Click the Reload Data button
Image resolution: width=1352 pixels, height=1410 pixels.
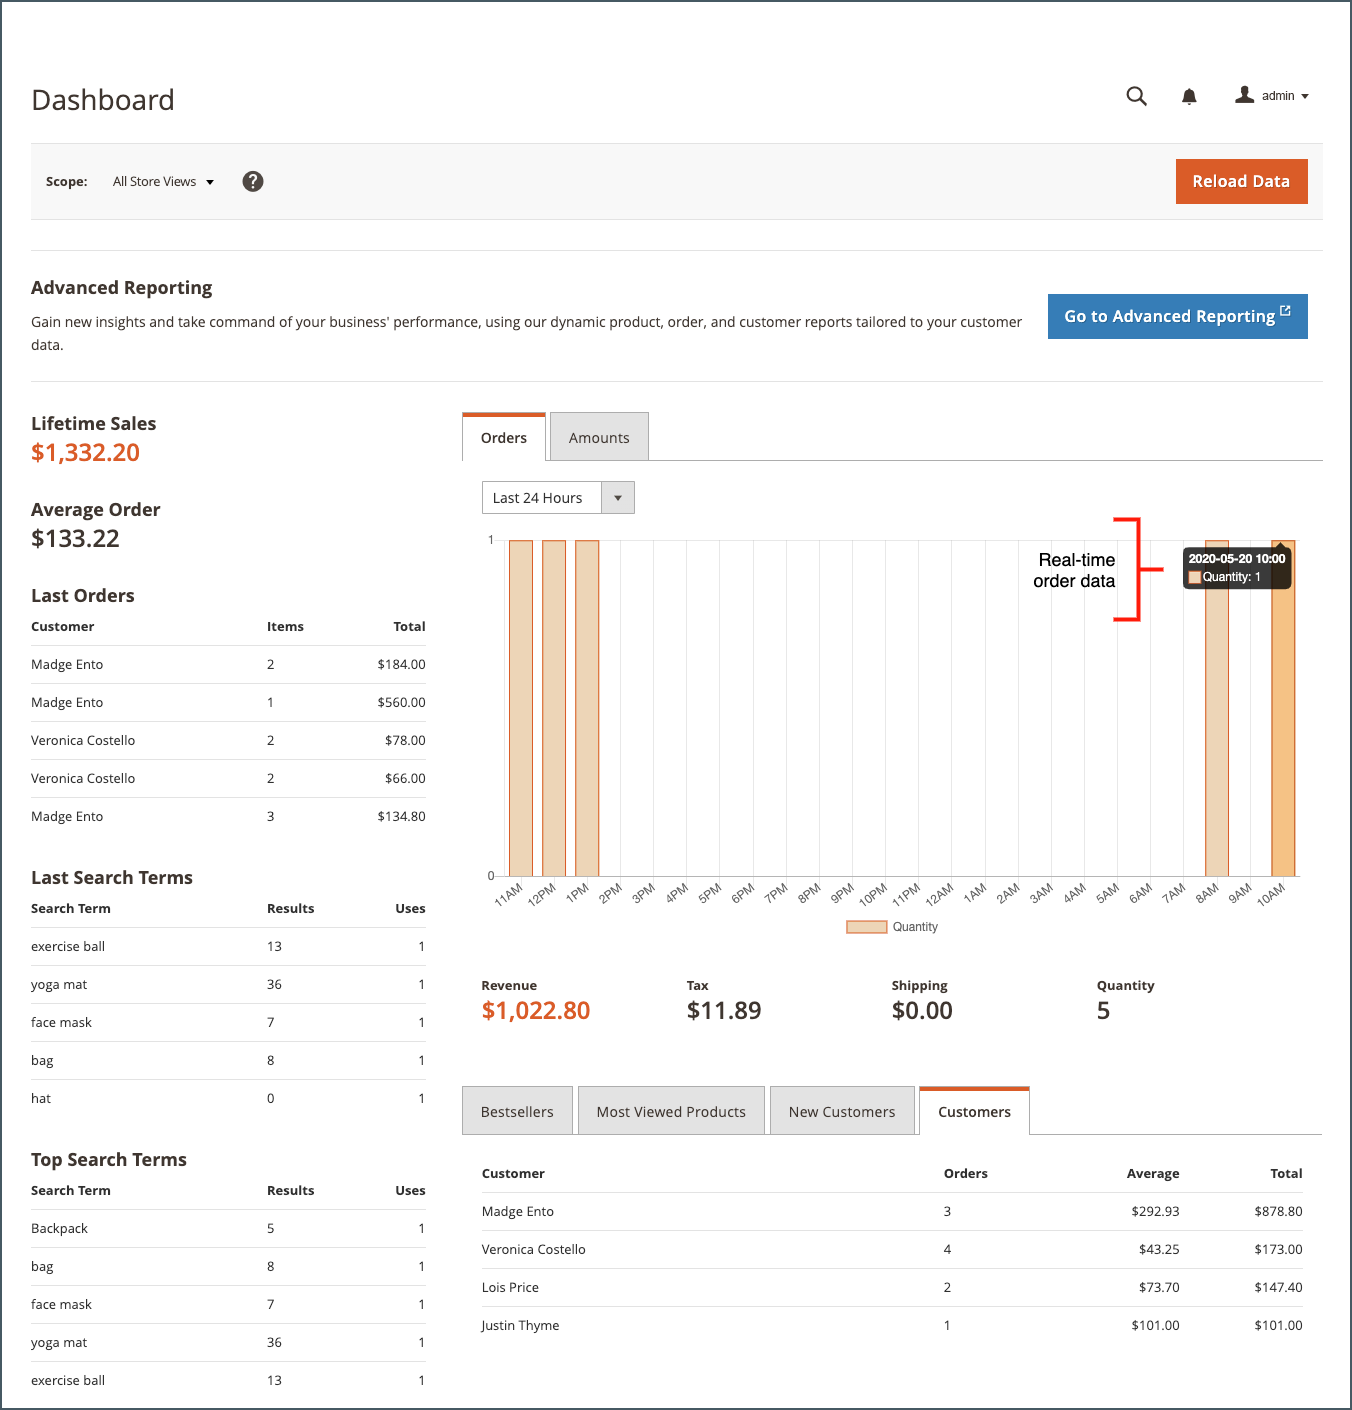point(1241,181)
